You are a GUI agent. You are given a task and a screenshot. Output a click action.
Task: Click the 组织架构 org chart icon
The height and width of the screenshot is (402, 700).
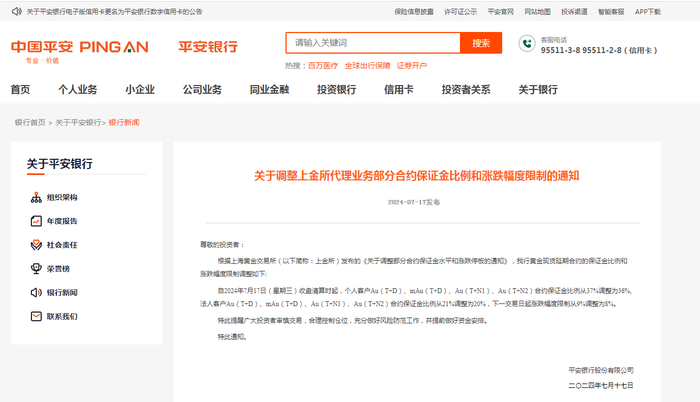click(x=36, y=197)
